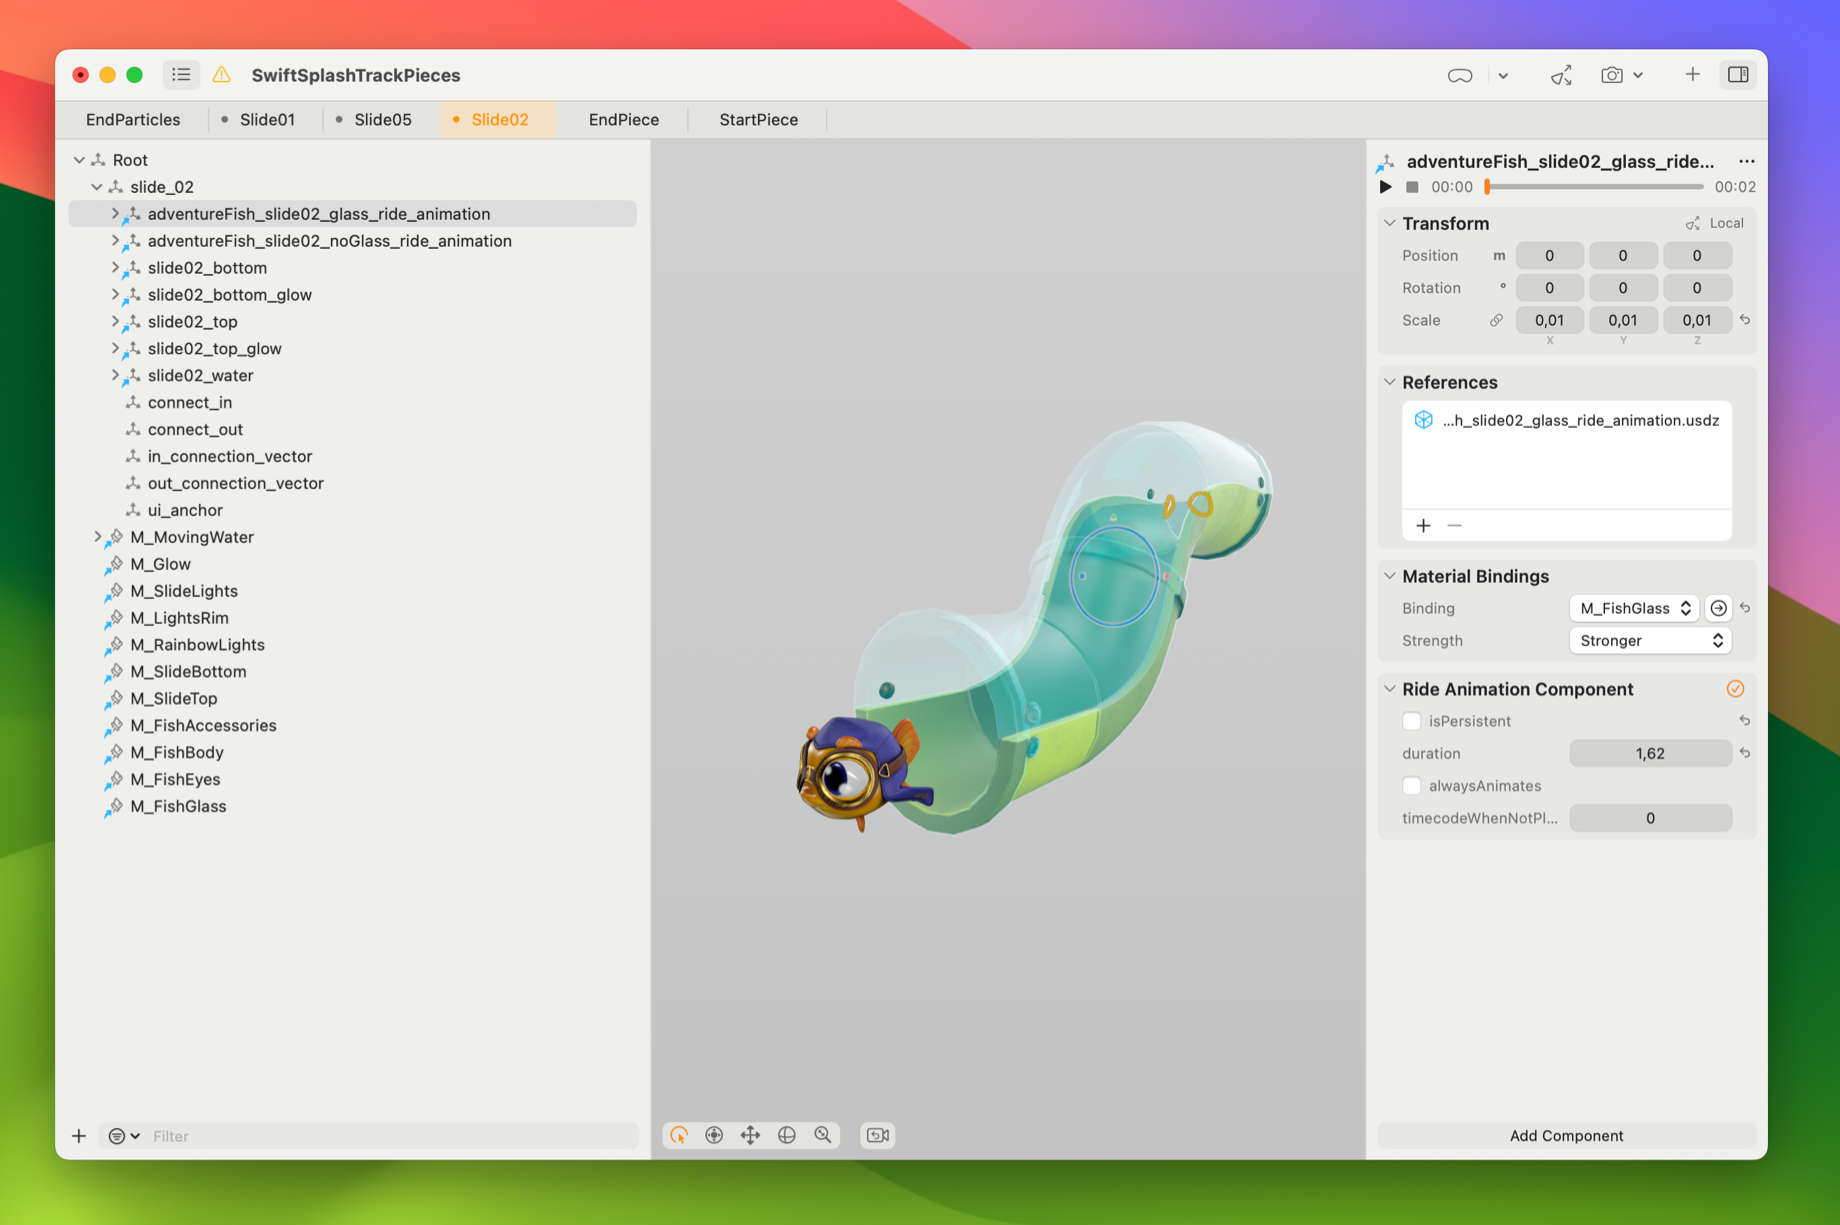1840x1225 pixels.
Task: Open the M_FishGlass binding dropdown
Action: [1634, 608]
